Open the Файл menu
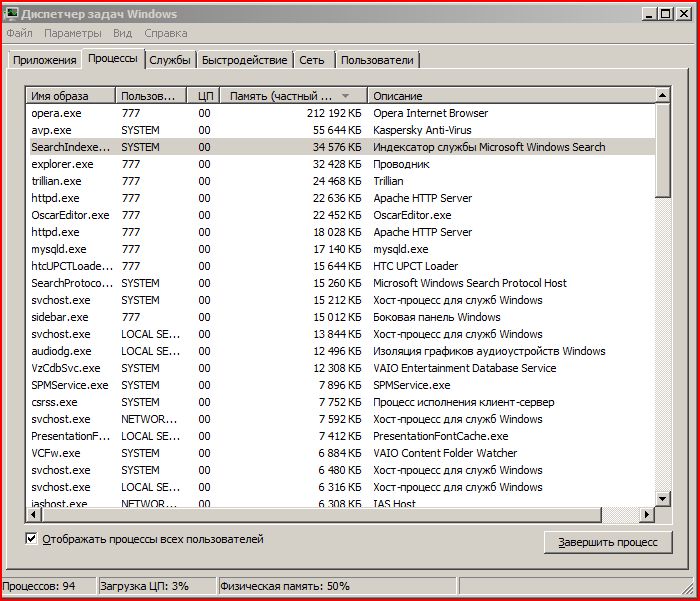 click(19, 33)
